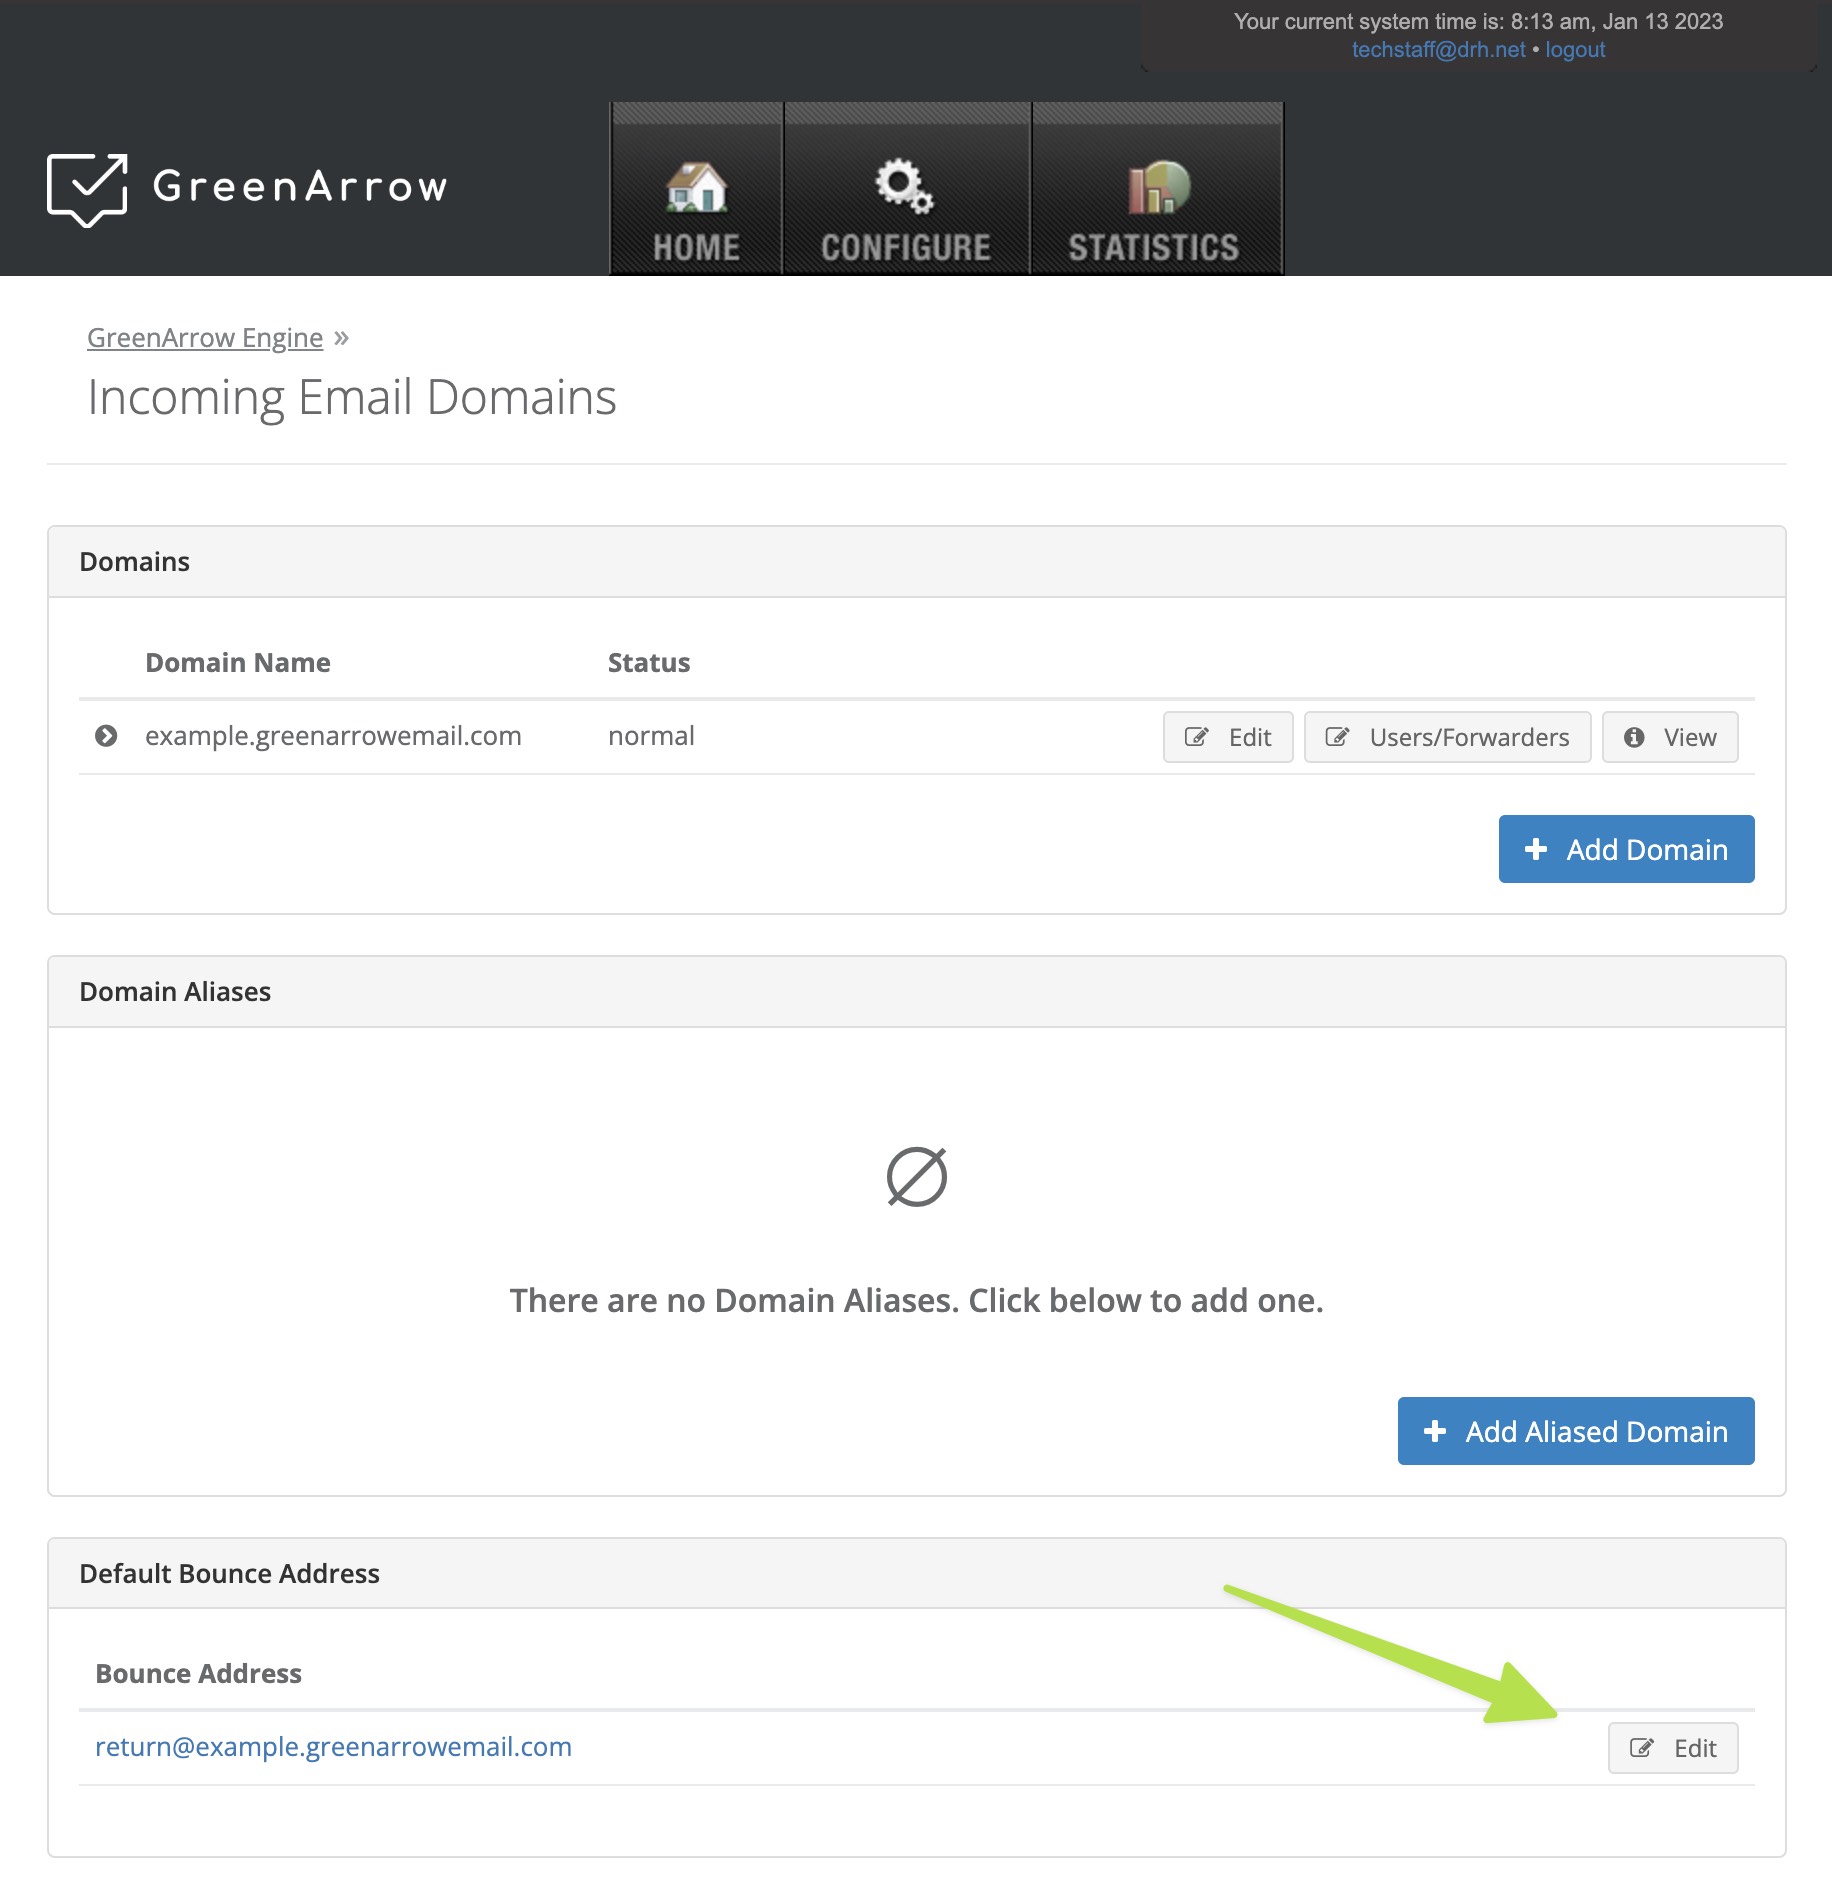
Task: Open the HOME tab label
Action: point(696,247)
